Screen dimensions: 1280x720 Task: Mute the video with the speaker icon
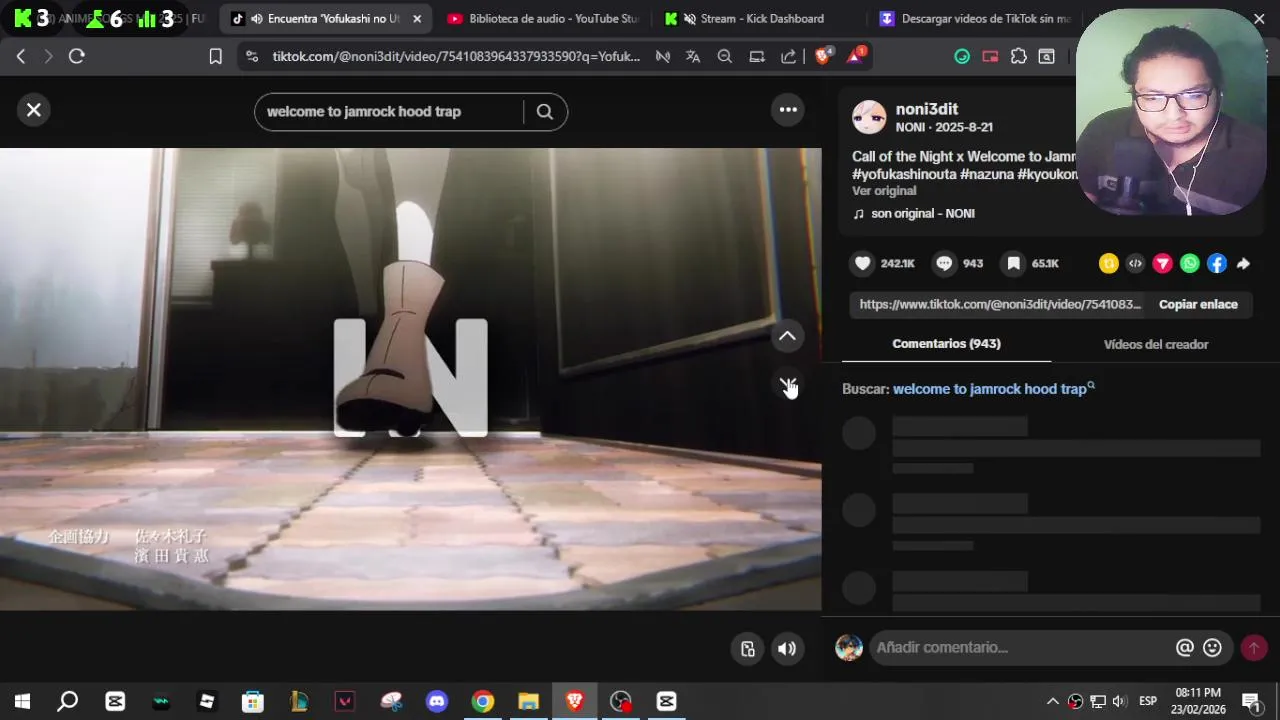(x=787, y=648)
